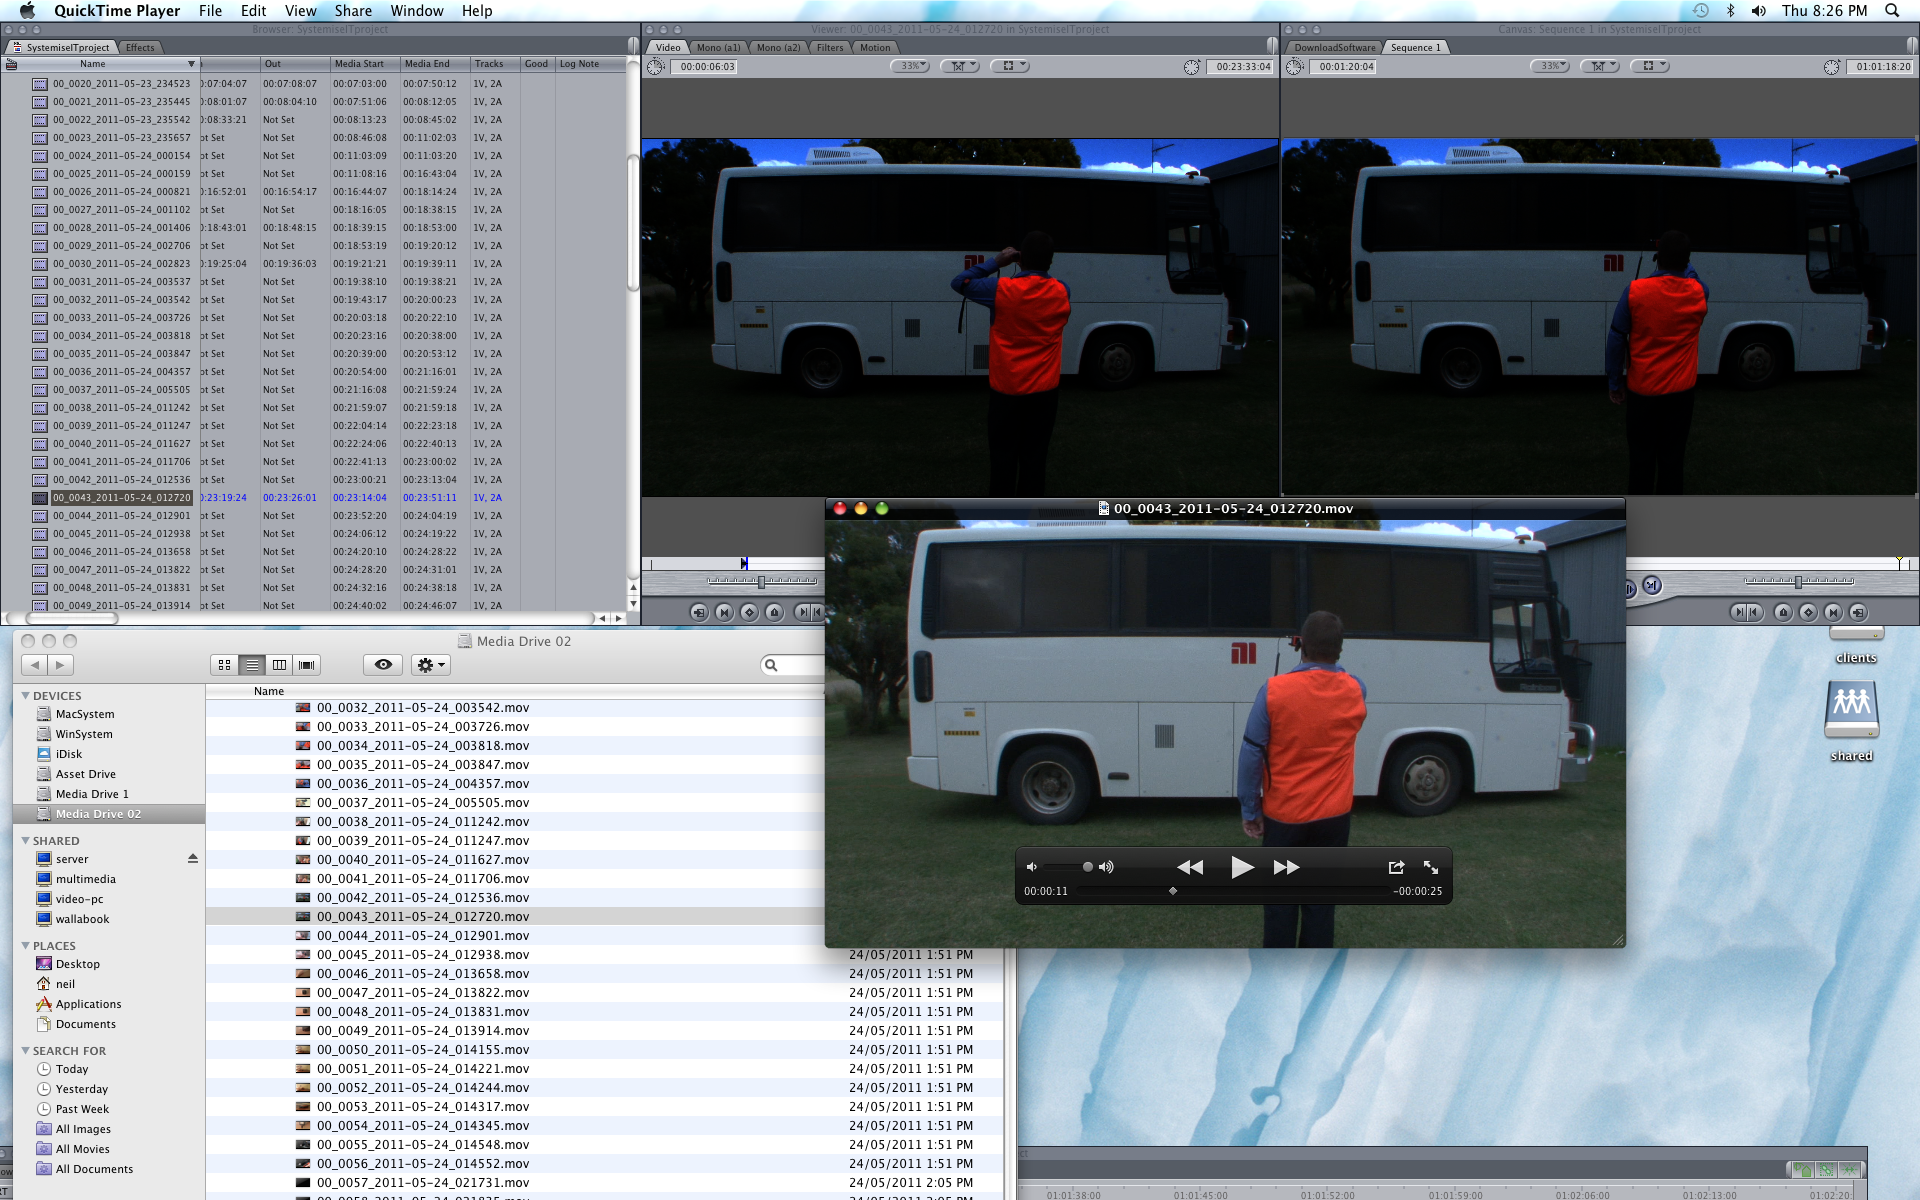The image size is (1920, 1200).
Task: Click the QuickTime rewind button
Action: 1190,867
